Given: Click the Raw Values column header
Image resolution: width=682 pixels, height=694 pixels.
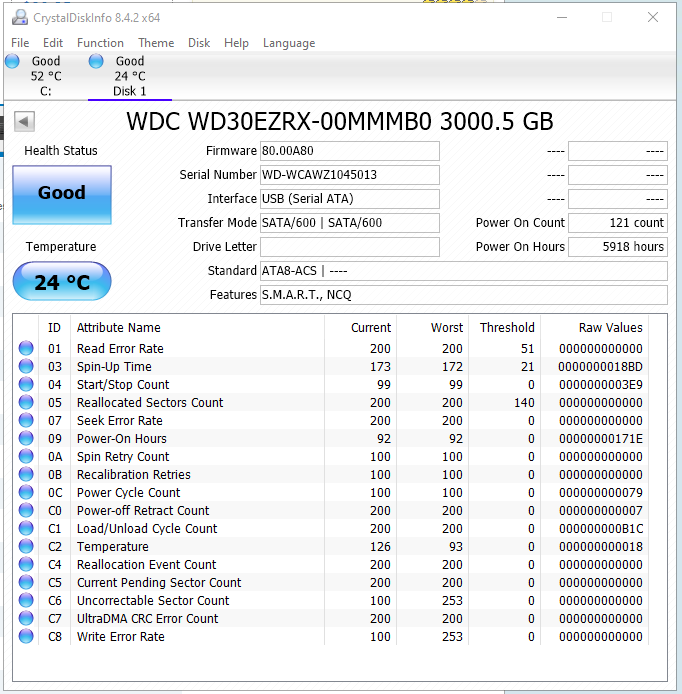Looking at the screenshot, I should (x=610, y=328).
